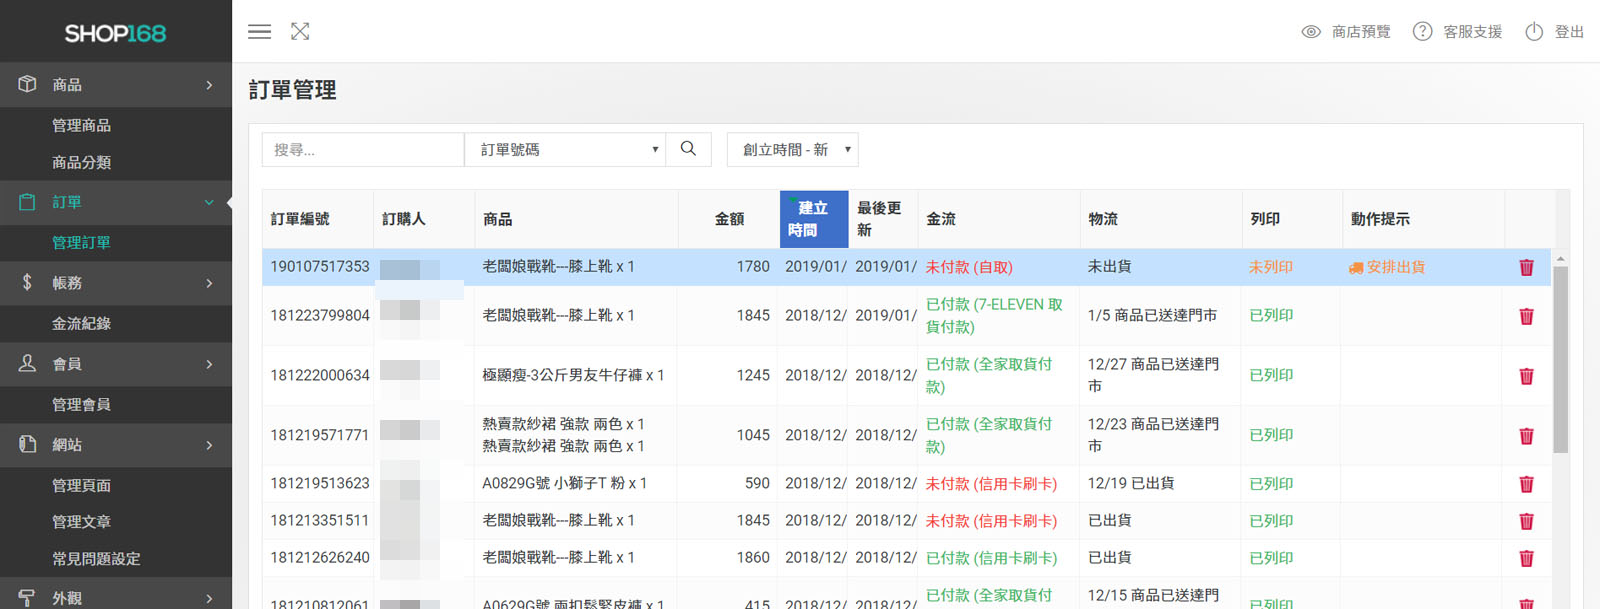This screenshot has height=609, width=1600.
Task: Click 已付款 (7-ELEVEN 取貨付款) status
Action: tap(994, 315)
